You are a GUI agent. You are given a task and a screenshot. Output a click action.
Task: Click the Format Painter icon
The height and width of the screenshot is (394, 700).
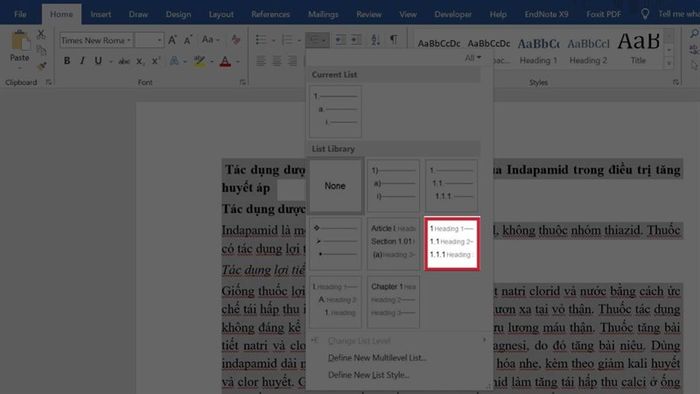42,66
